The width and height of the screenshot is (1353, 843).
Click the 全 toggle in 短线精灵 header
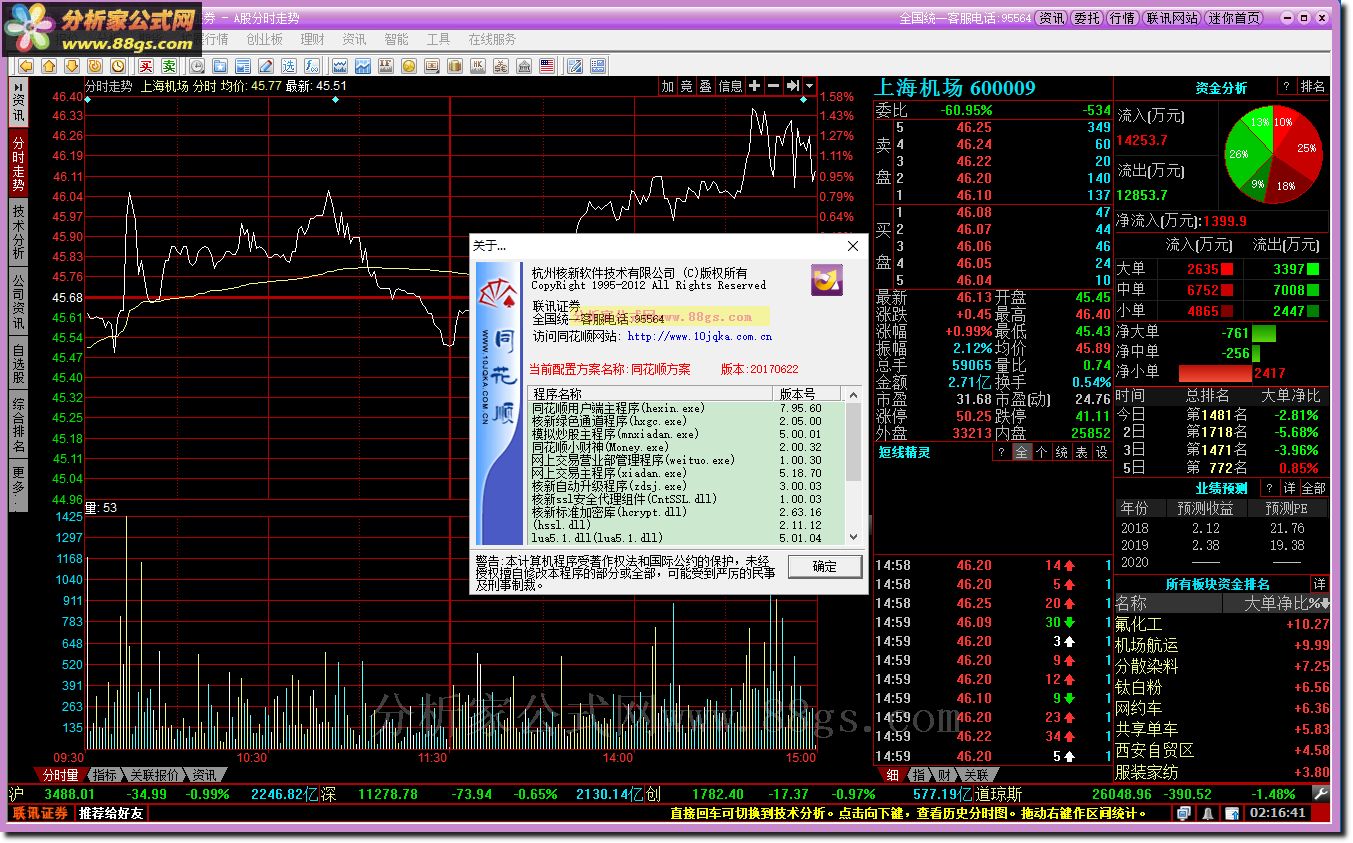click(x=1021, y=452)
